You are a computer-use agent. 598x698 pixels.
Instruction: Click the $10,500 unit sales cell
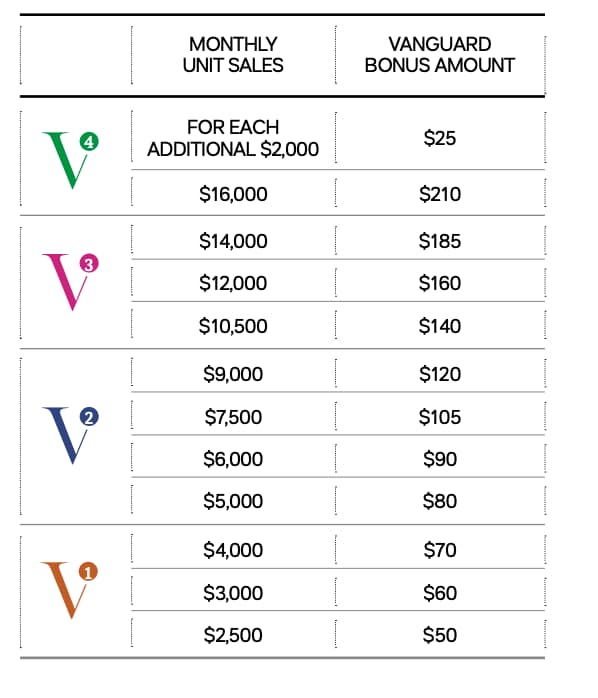[233, 326]
